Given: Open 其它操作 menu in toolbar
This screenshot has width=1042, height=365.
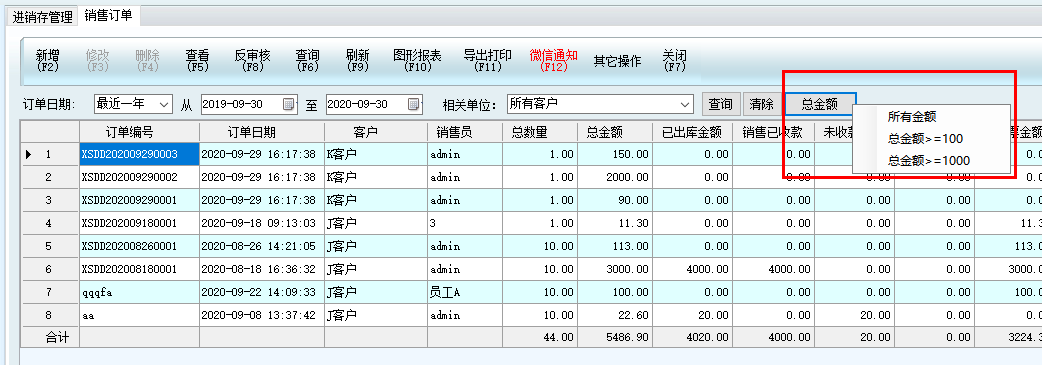Looking at the screenshot, I should pos(617,61).
